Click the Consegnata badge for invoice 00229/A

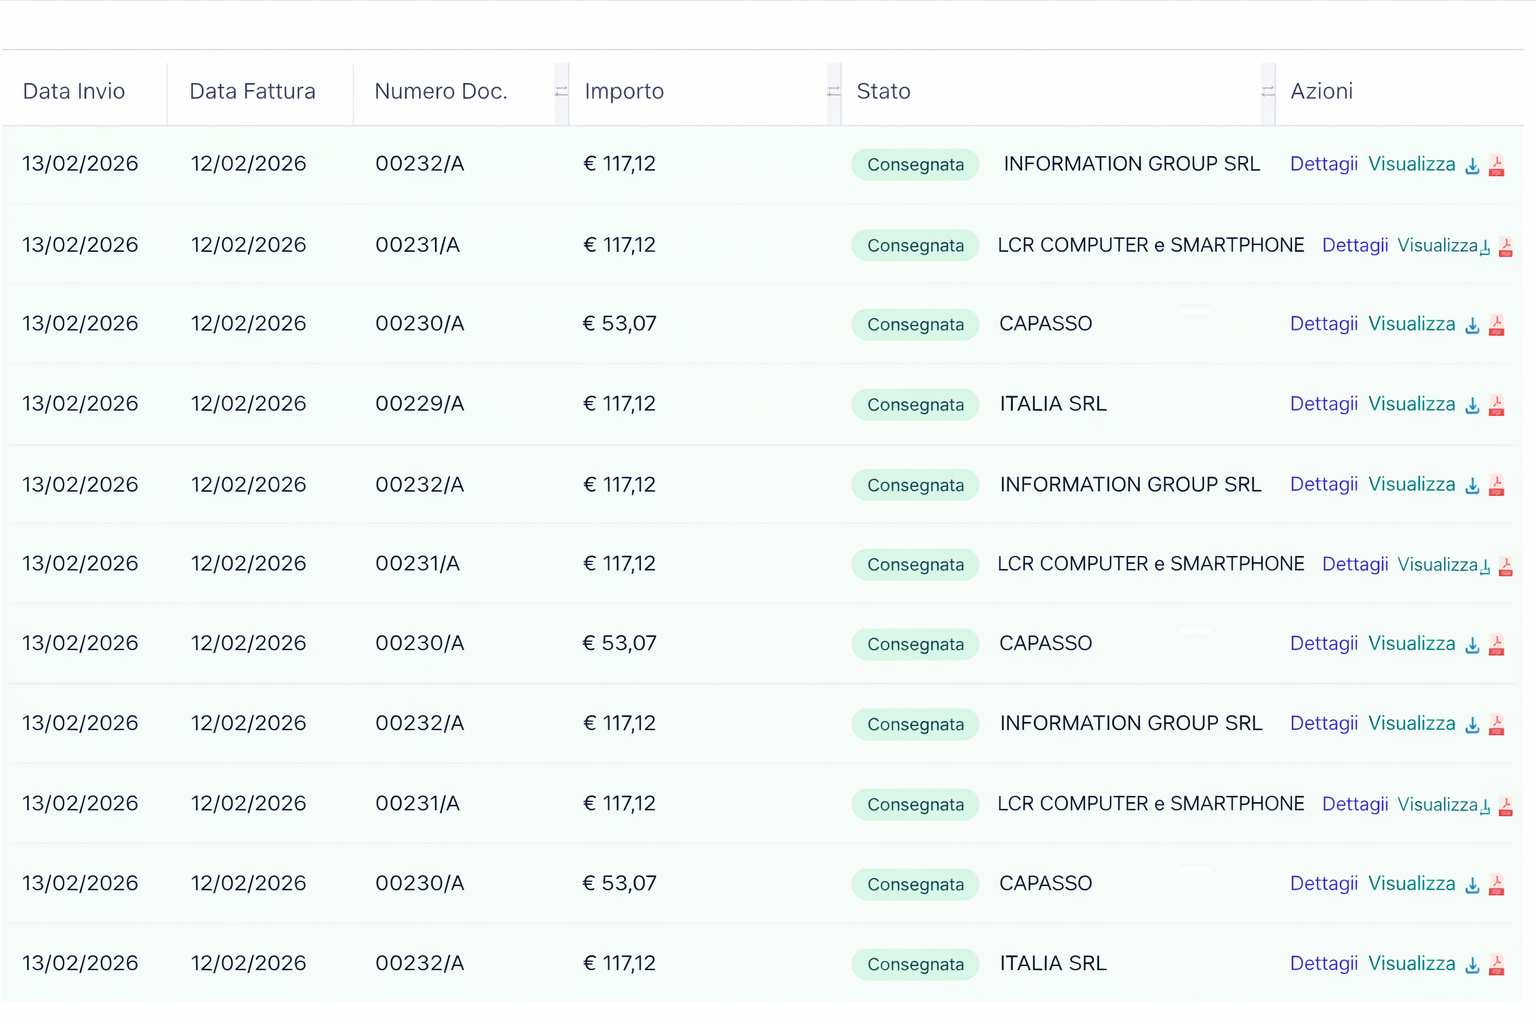(x=915, y=405)
